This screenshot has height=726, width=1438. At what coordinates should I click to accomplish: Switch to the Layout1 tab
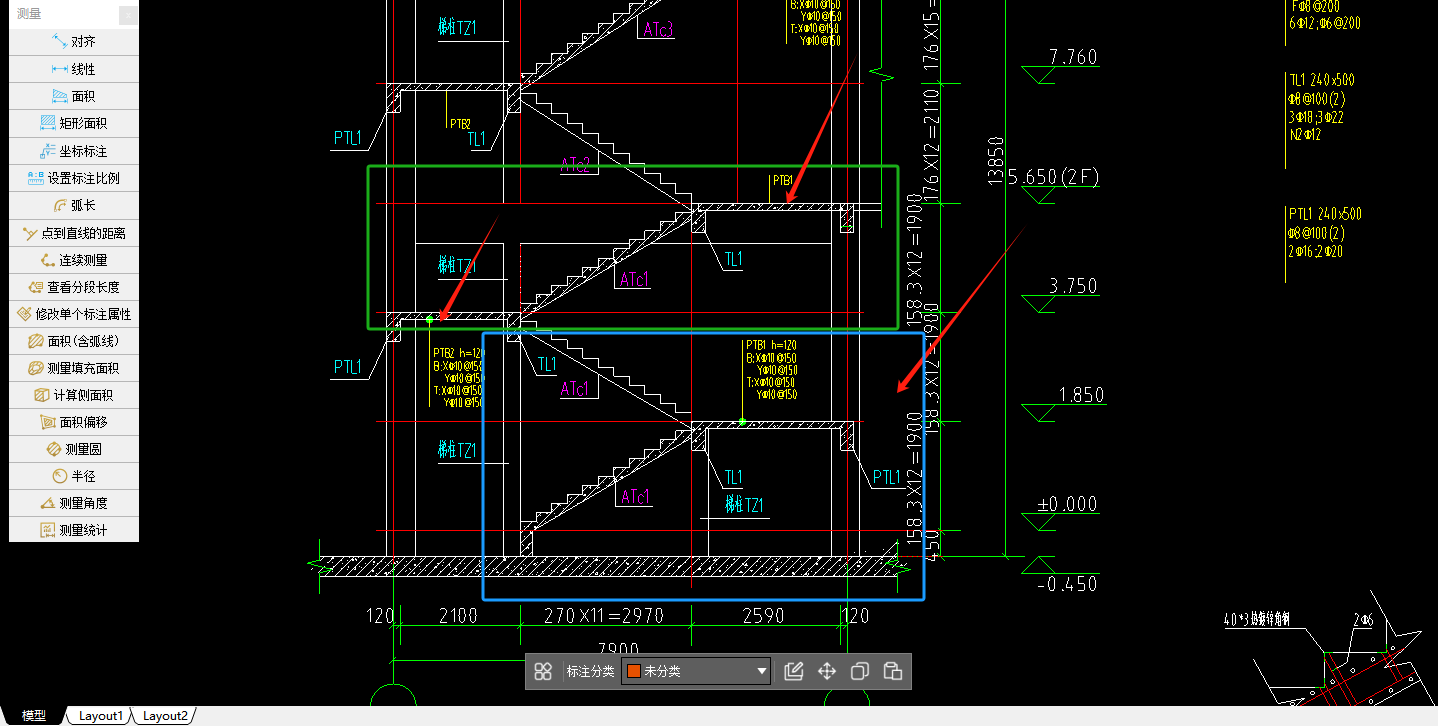tap(100, 716)
